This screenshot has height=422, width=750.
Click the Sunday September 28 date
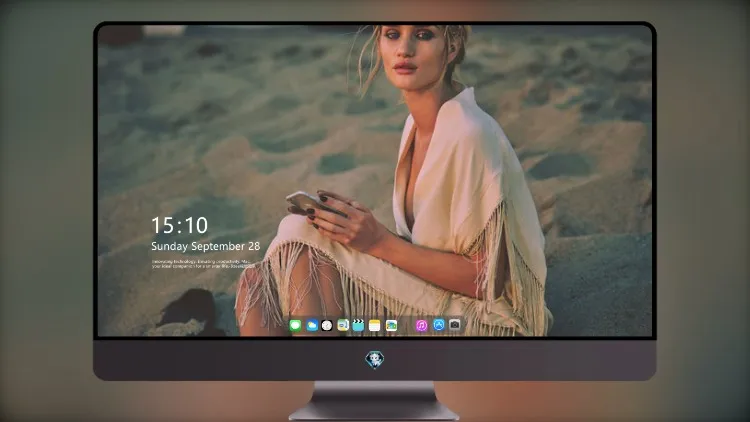[206, 246]
